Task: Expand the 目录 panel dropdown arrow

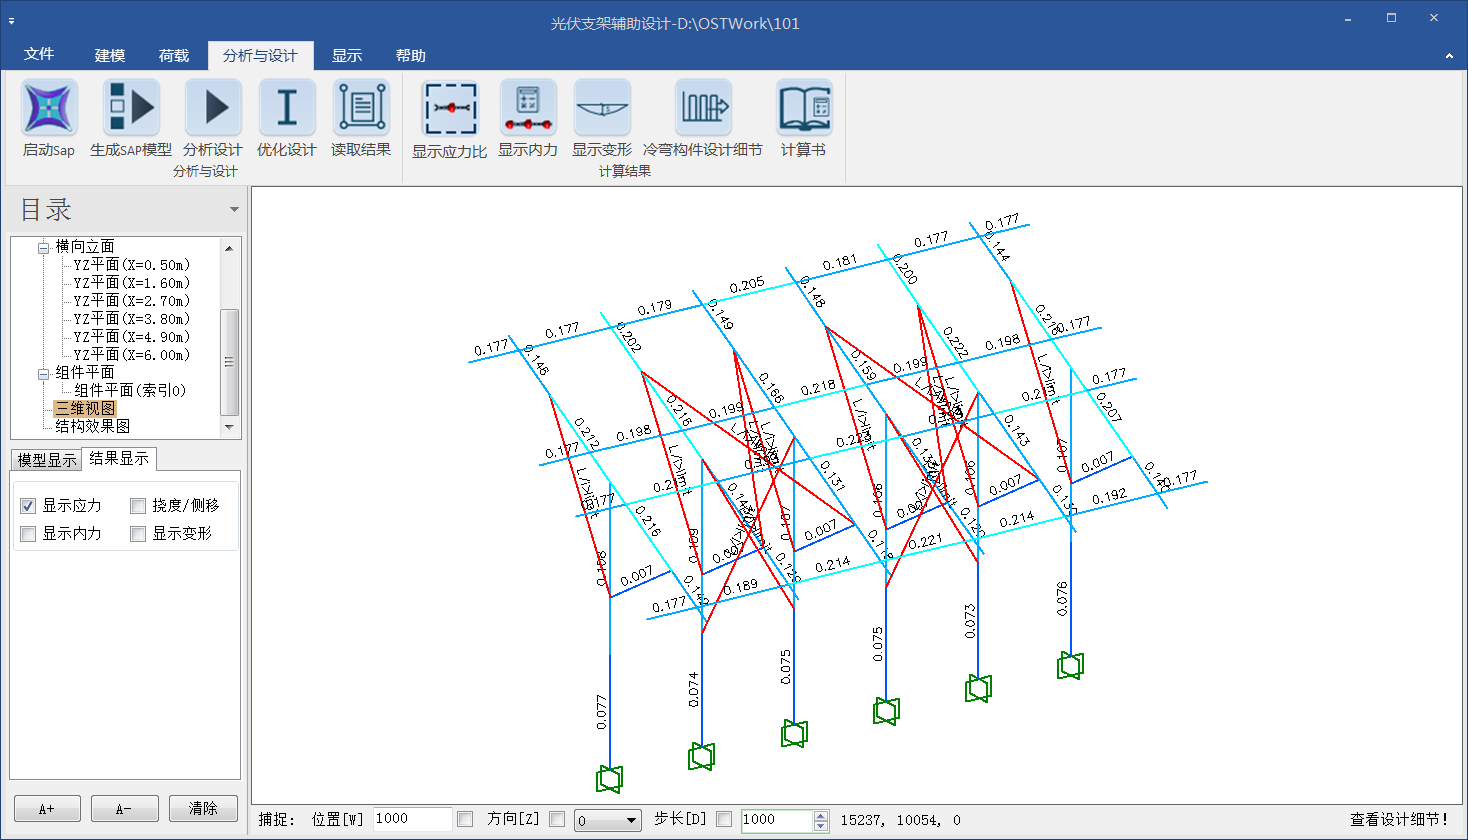Action: [234, 210]
